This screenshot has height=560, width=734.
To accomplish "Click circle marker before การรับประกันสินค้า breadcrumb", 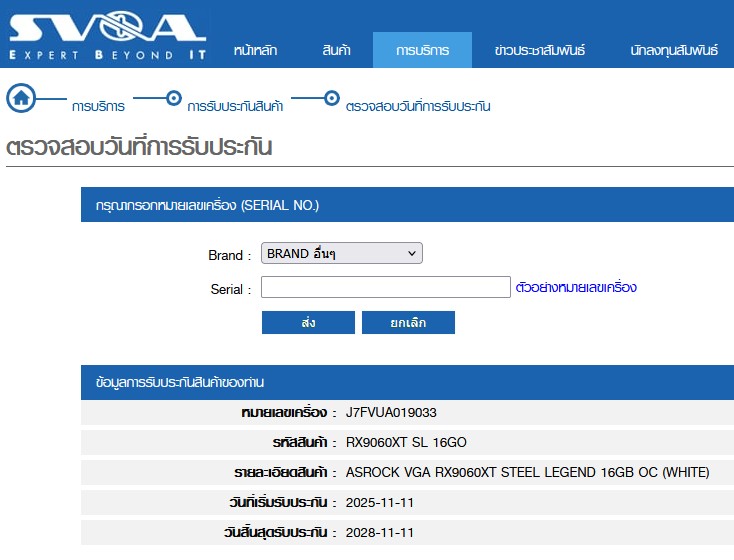I will [x=173, y=98].
